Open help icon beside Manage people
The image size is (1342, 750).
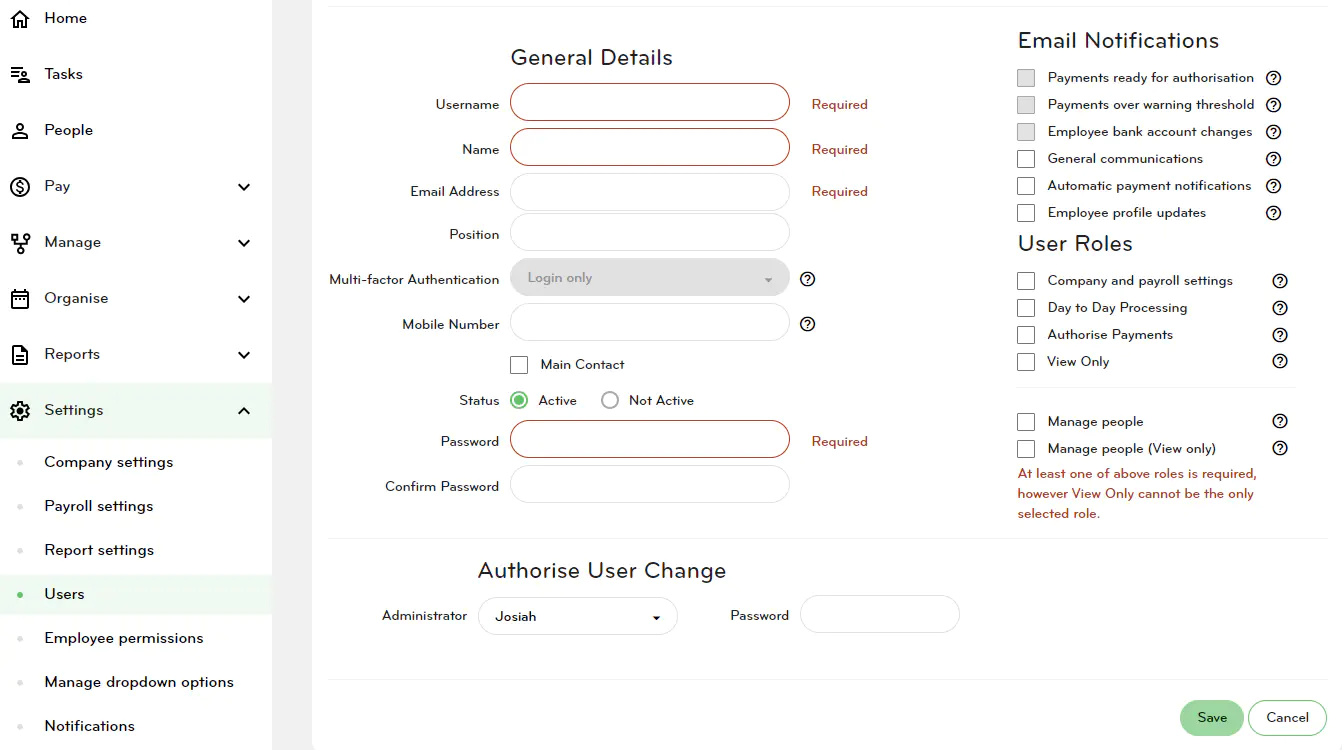[1279, 421]
